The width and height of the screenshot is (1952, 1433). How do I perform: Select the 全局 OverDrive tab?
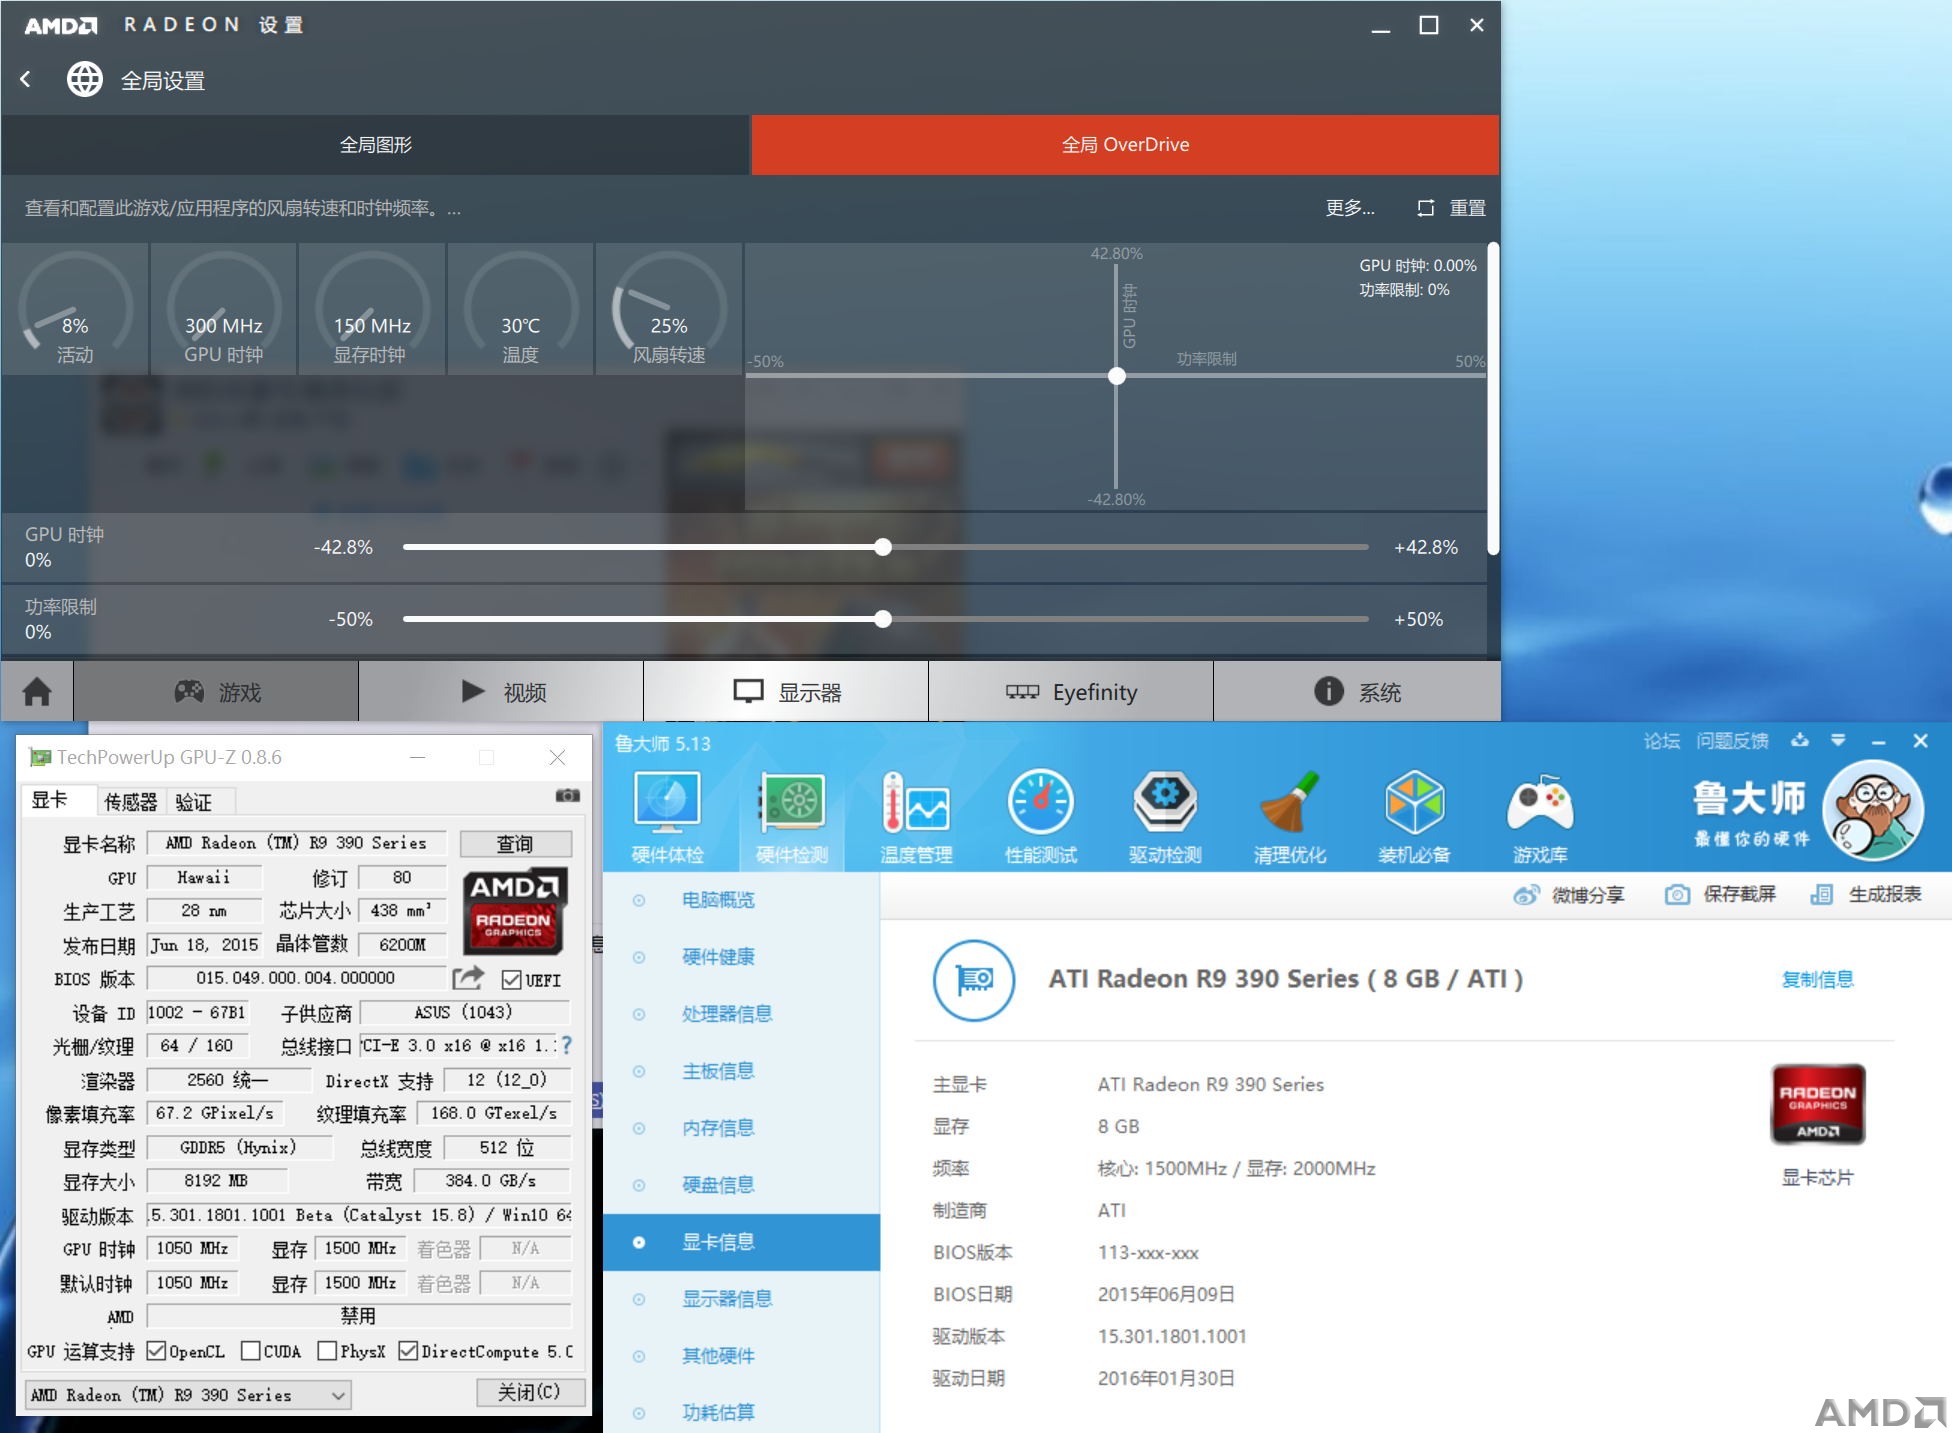1125,145
